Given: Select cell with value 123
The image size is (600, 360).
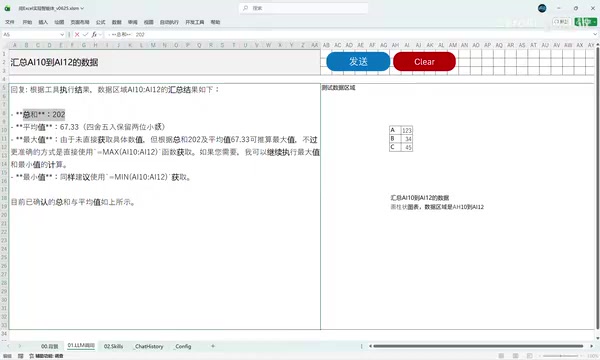Looking at the screenshot, I should click(406, 130).
